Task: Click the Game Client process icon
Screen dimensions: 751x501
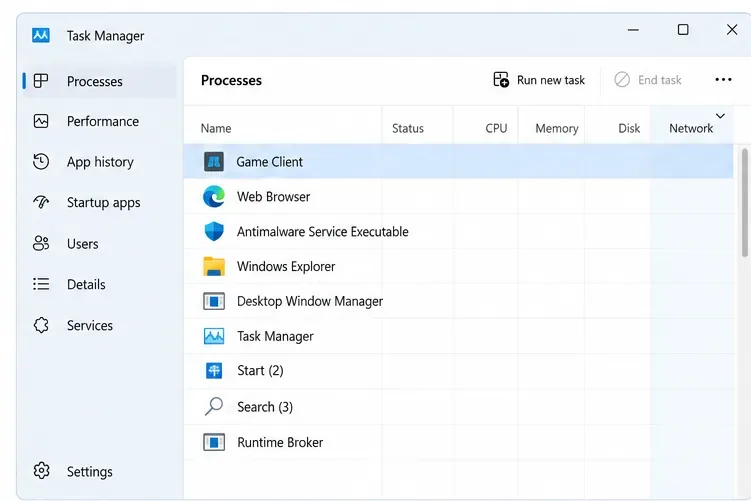Action: pyautogui.click(x=214, y=162)
